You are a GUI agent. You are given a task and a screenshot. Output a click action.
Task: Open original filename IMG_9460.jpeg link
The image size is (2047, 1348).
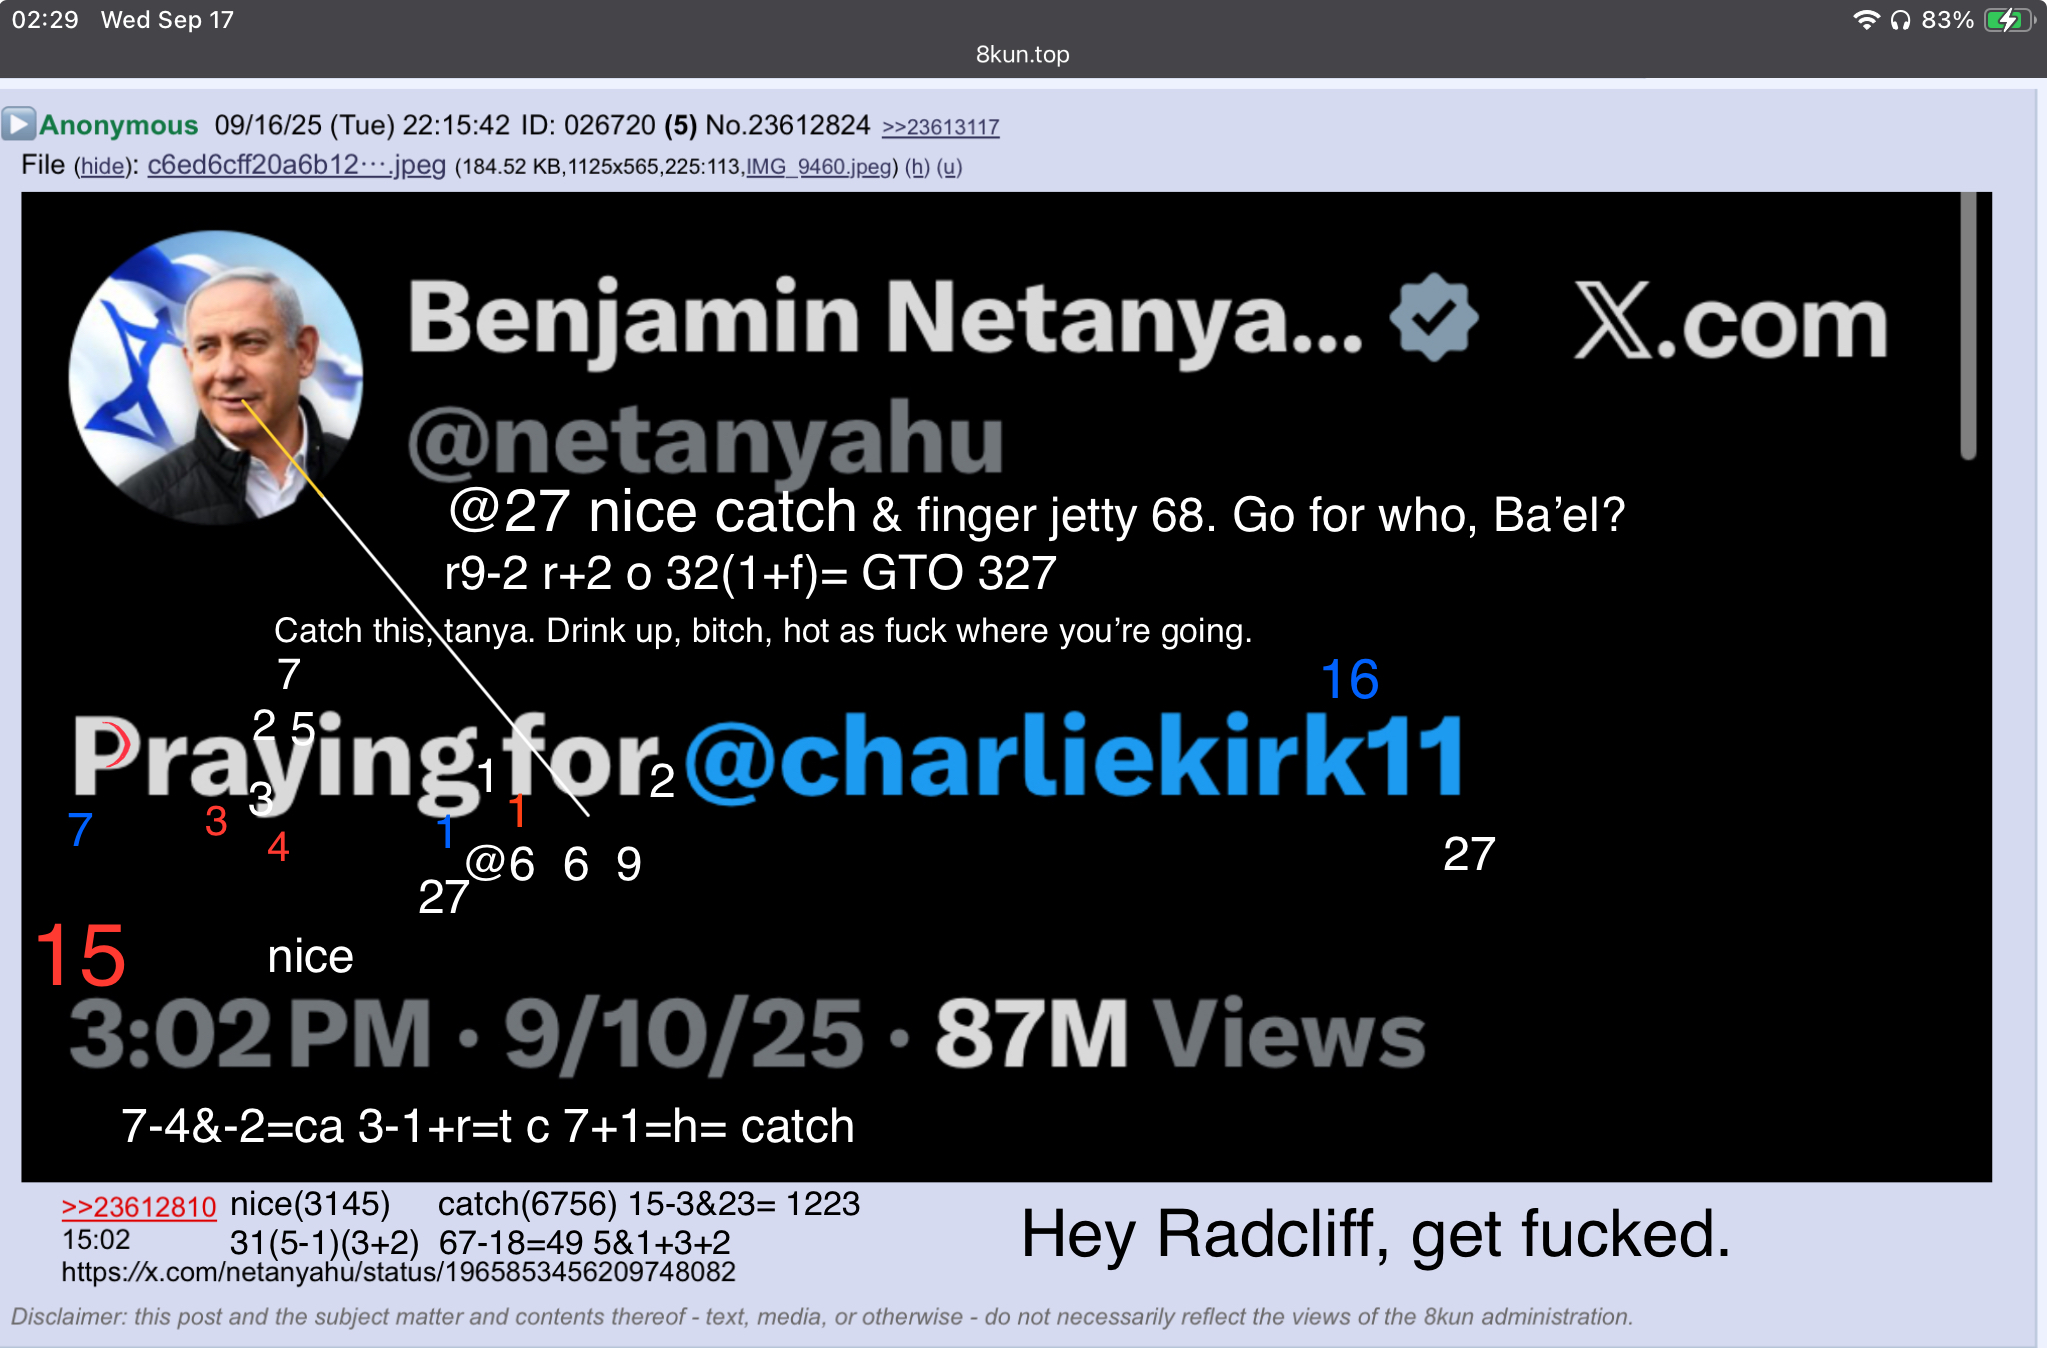pyautogui.click(x=818, y=167)
